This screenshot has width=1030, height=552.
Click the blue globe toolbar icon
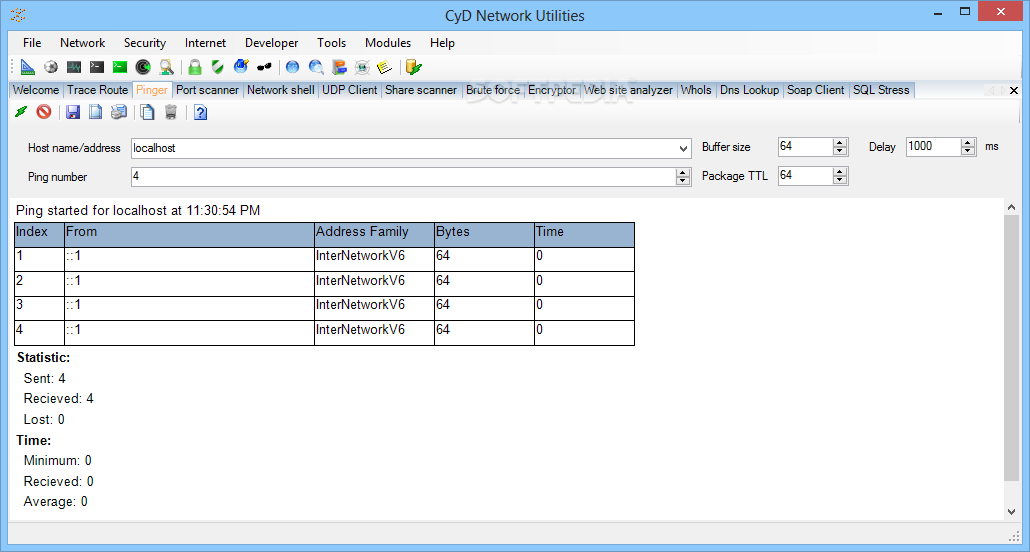[292, 66]
